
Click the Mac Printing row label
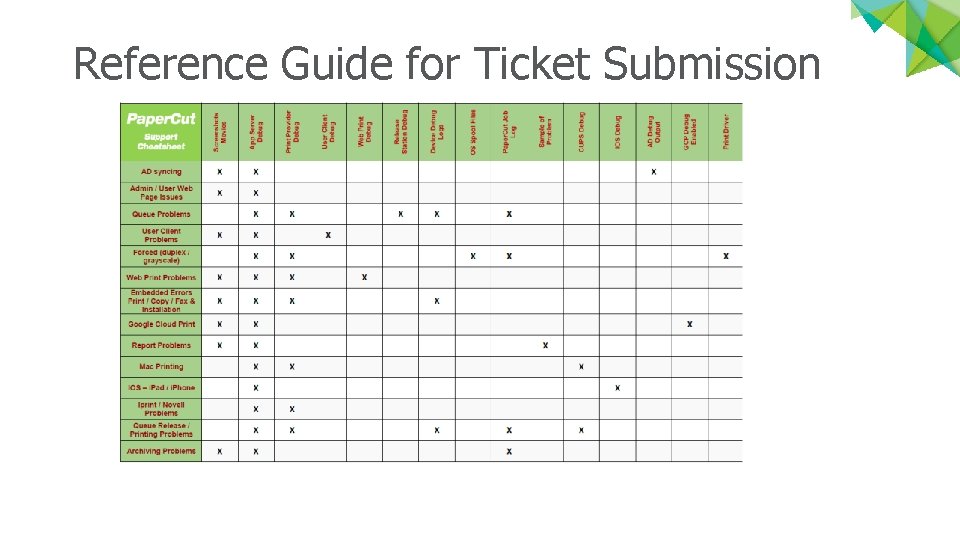point(161,367)
